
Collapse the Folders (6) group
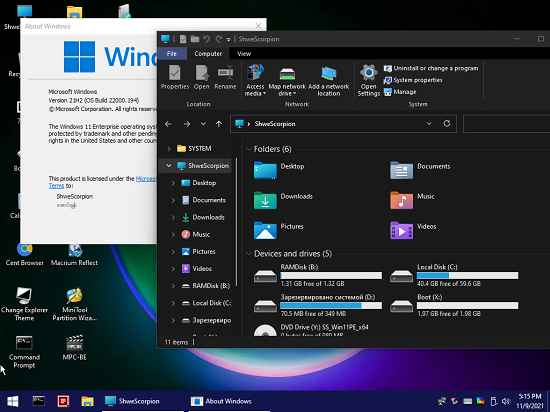tap(249, 149)
